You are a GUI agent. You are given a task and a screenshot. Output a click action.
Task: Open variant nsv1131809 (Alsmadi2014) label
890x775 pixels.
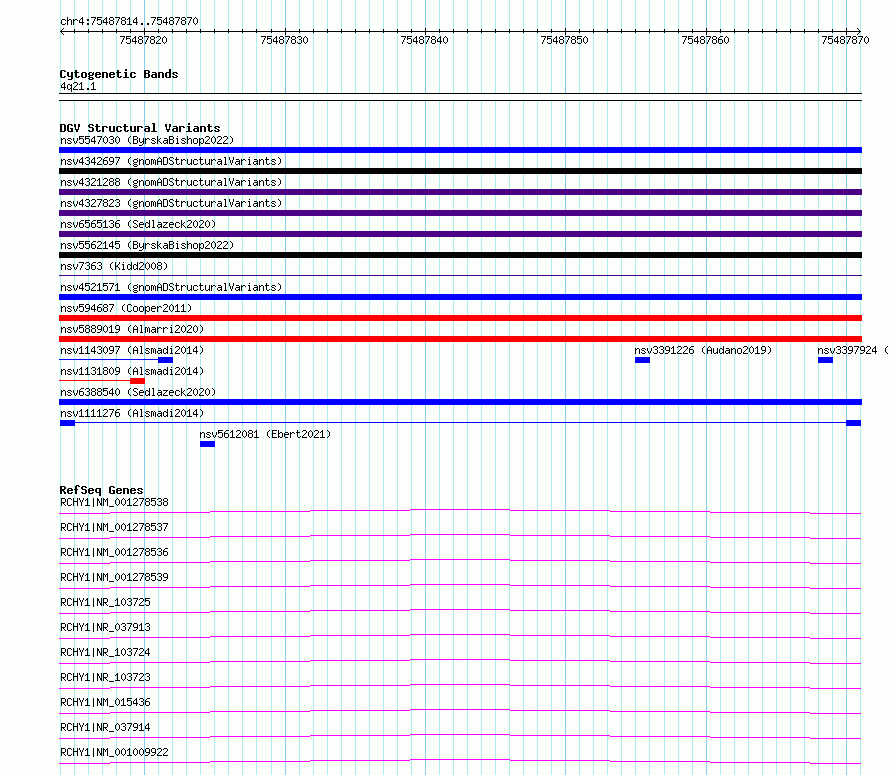(132, 371)
